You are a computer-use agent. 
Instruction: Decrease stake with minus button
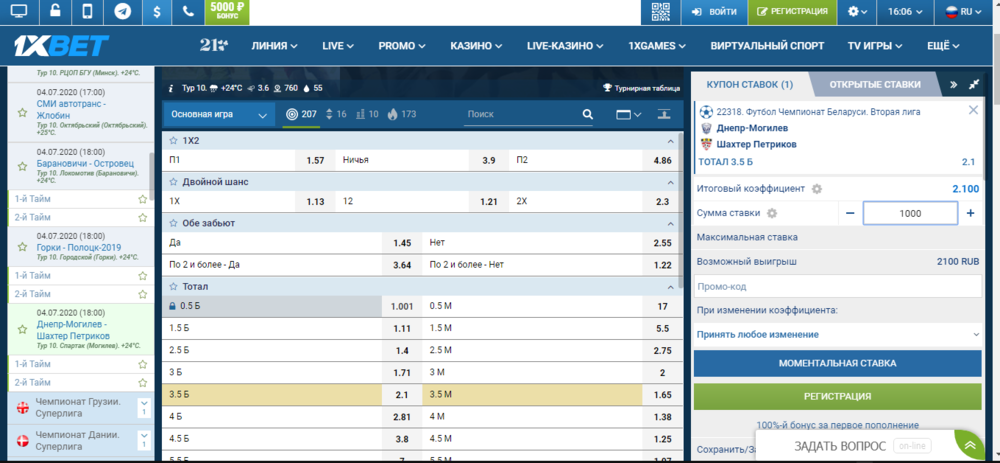849,213
